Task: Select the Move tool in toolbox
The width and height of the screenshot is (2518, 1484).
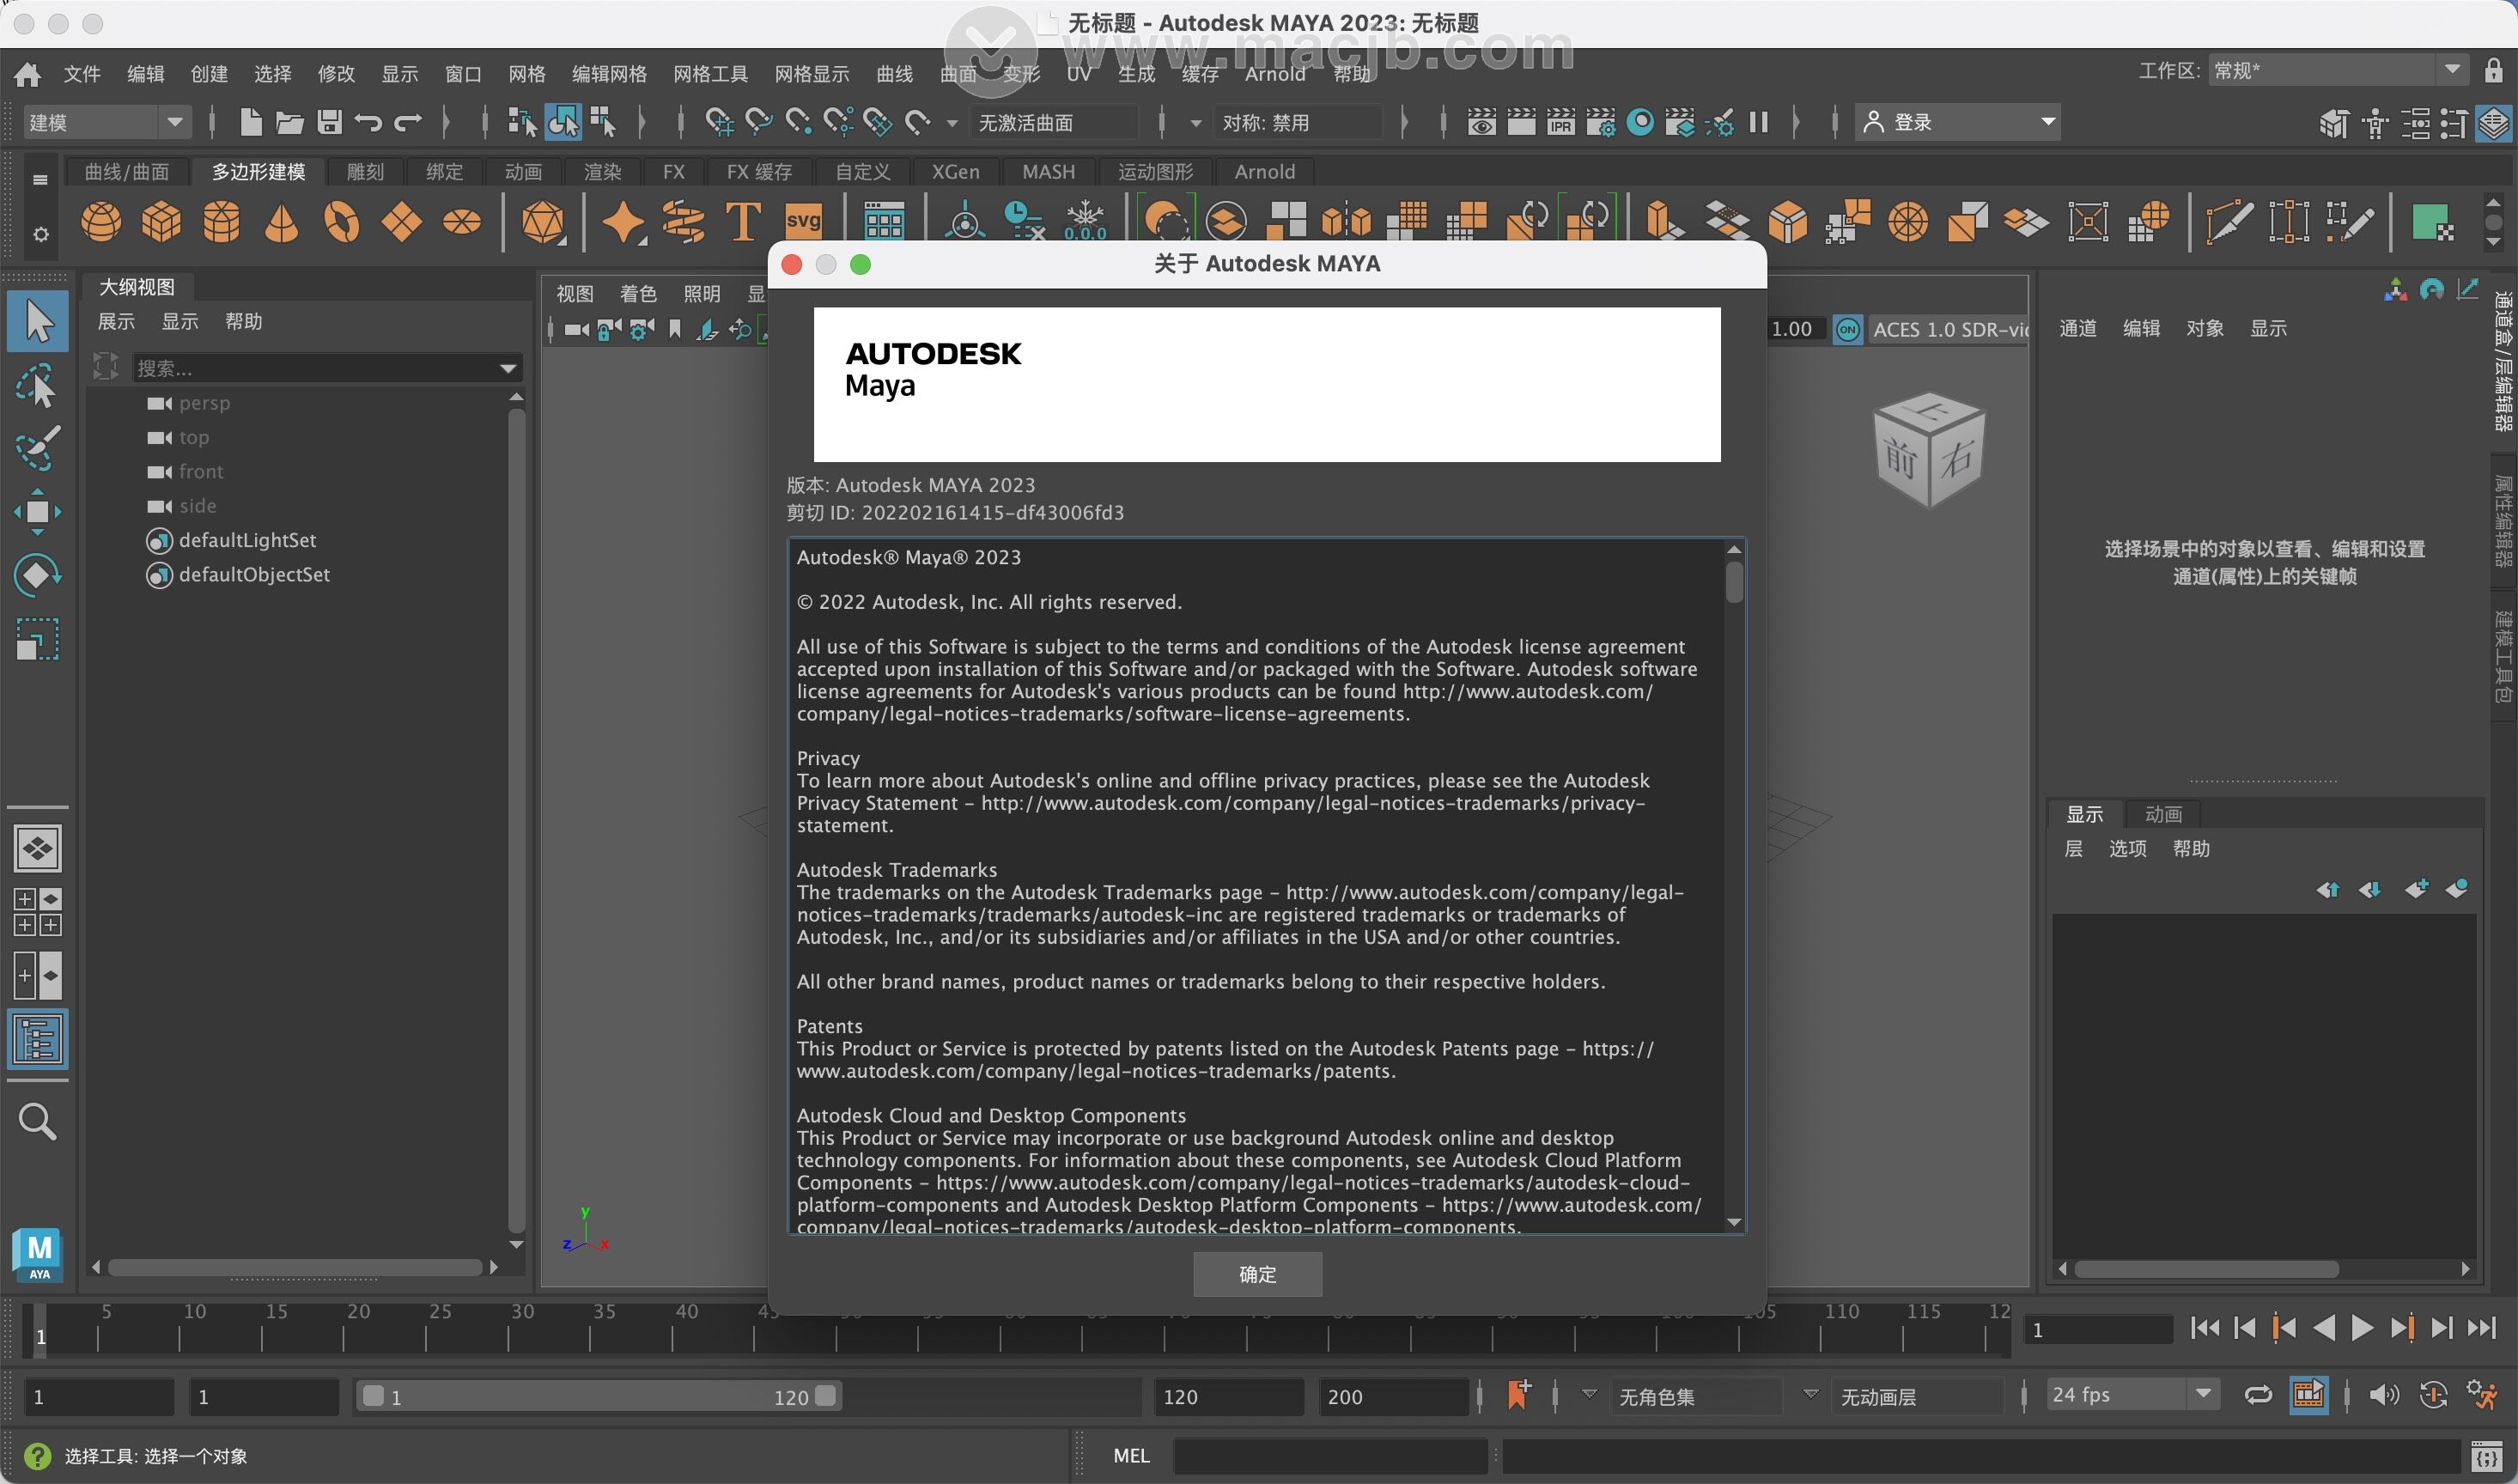Action: pyautogui.click(x=38, y=512)
